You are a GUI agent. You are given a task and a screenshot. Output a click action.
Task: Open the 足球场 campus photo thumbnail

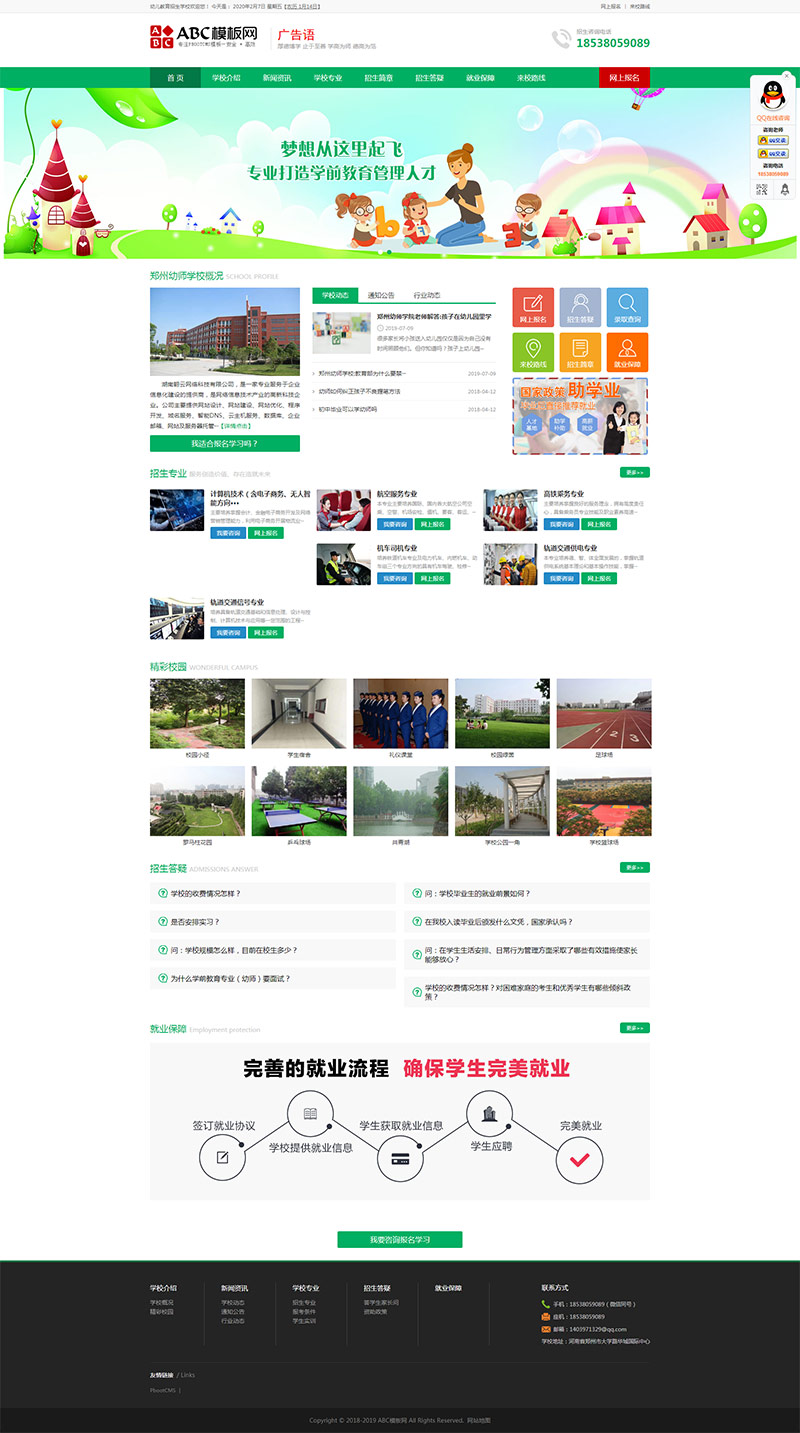click(x=603, y=714)
